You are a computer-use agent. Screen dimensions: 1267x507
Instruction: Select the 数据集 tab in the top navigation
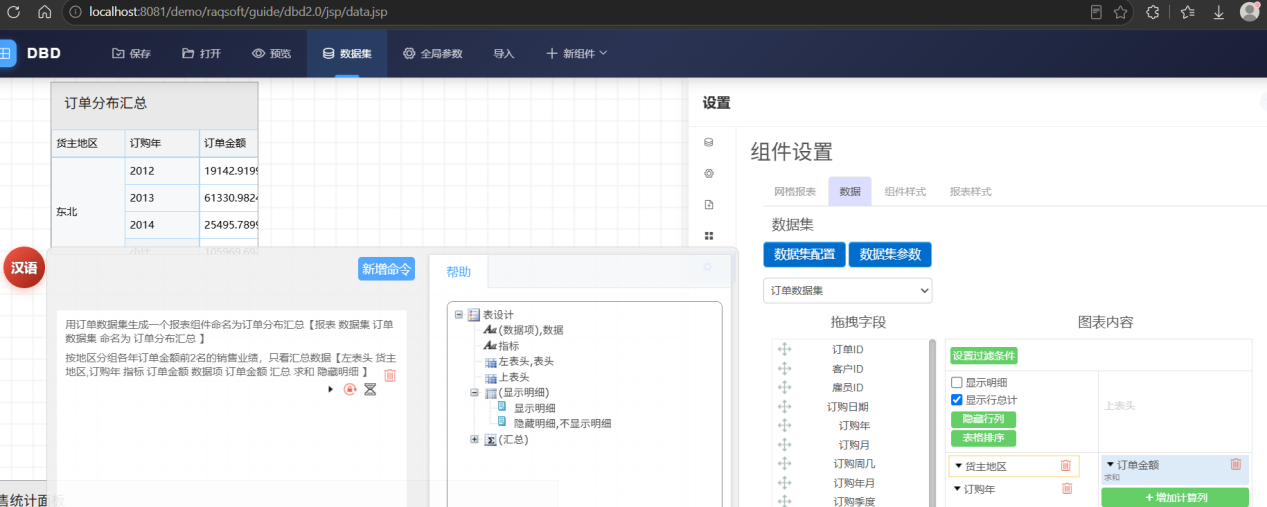pyautogui.click(x=347, y=53)
